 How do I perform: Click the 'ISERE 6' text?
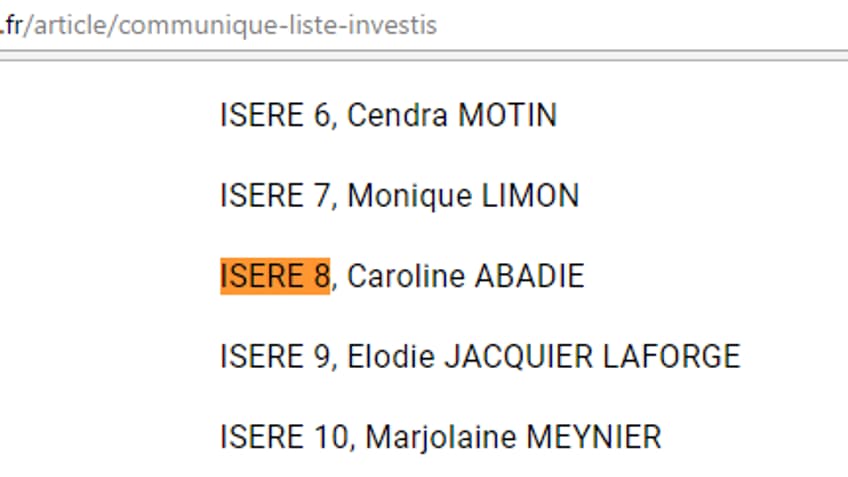pyautogui.click(x=275, y=115)
